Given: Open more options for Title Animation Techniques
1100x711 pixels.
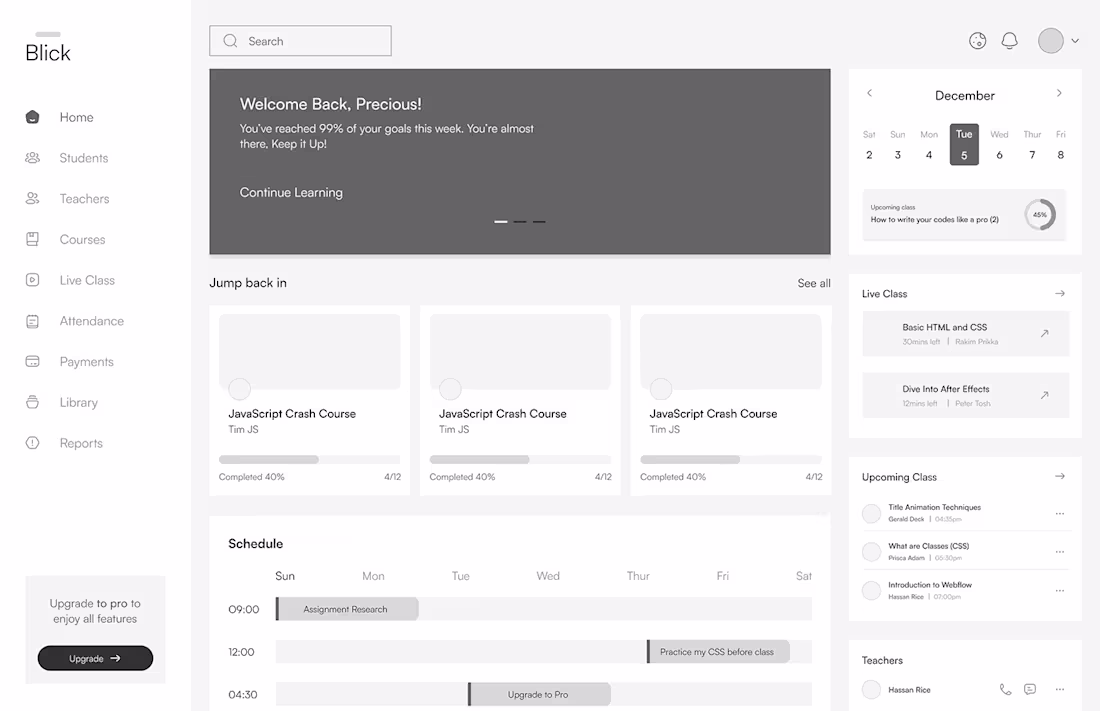Looking at the screenshot, I should coord(1059,514).
